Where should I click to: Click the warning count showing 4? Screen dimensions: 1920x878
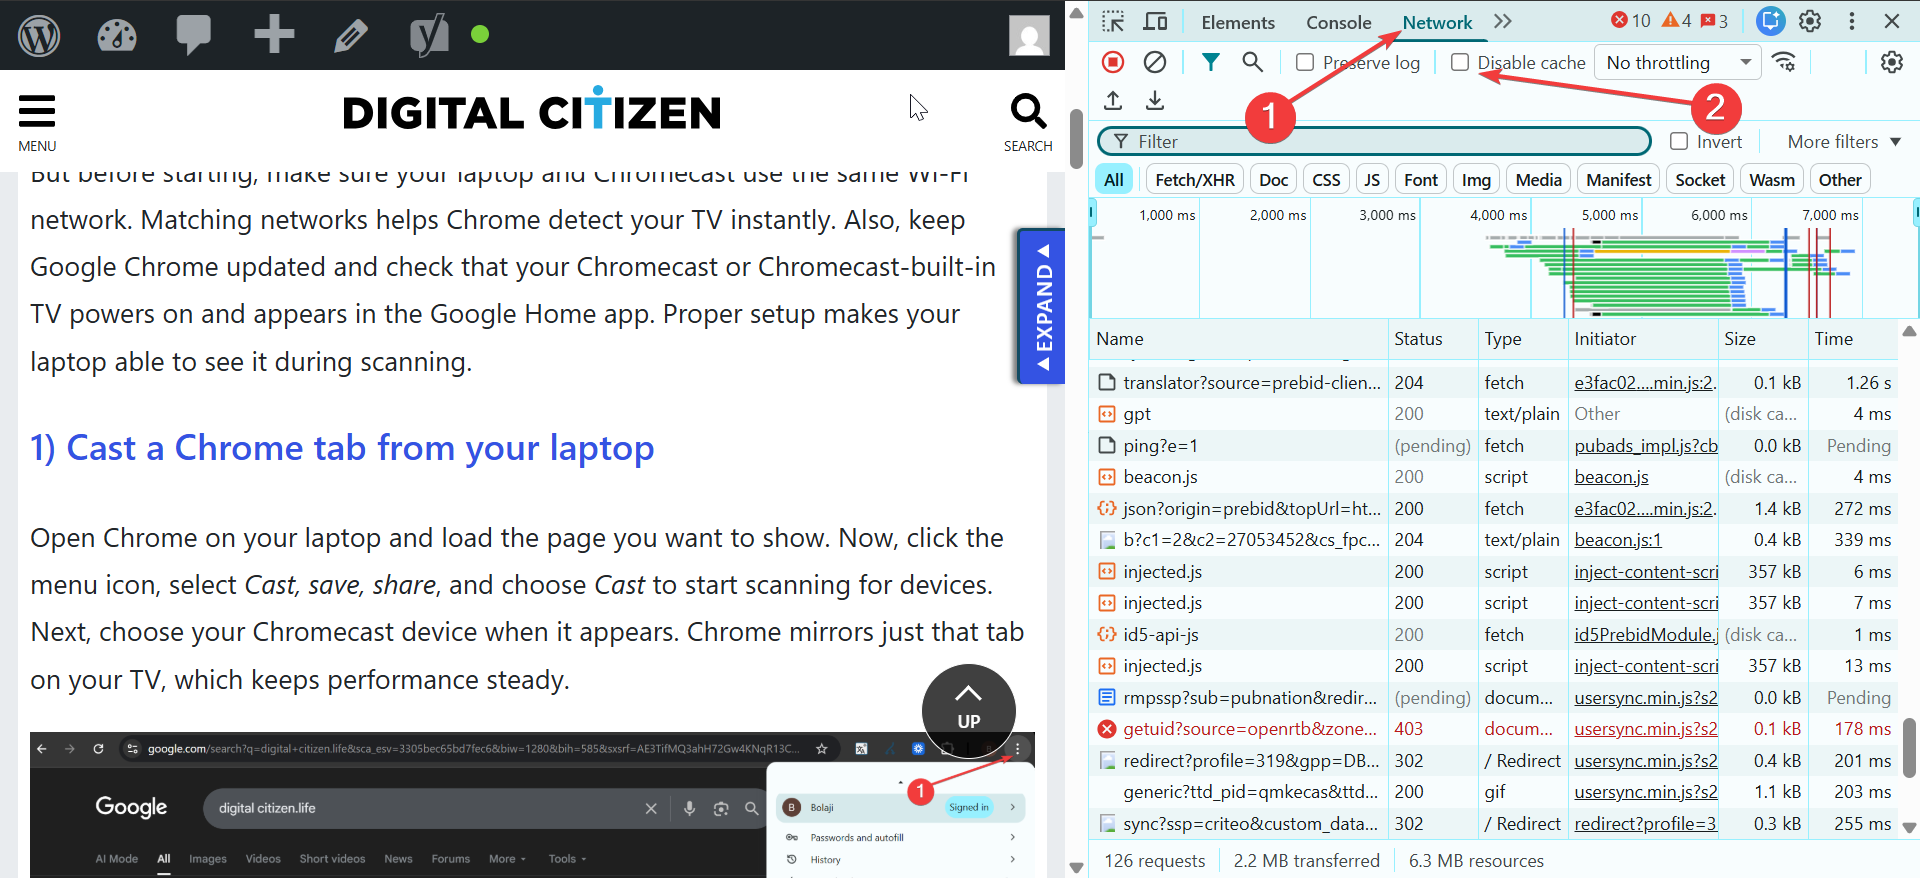[1677, 21]
